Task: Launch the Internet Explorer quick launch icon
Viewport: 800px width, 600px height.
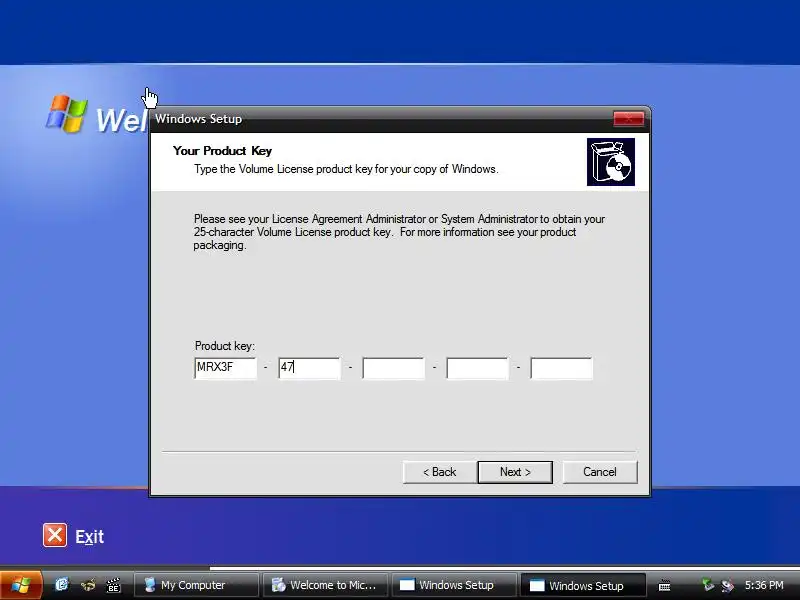Action: click(62, 585)
